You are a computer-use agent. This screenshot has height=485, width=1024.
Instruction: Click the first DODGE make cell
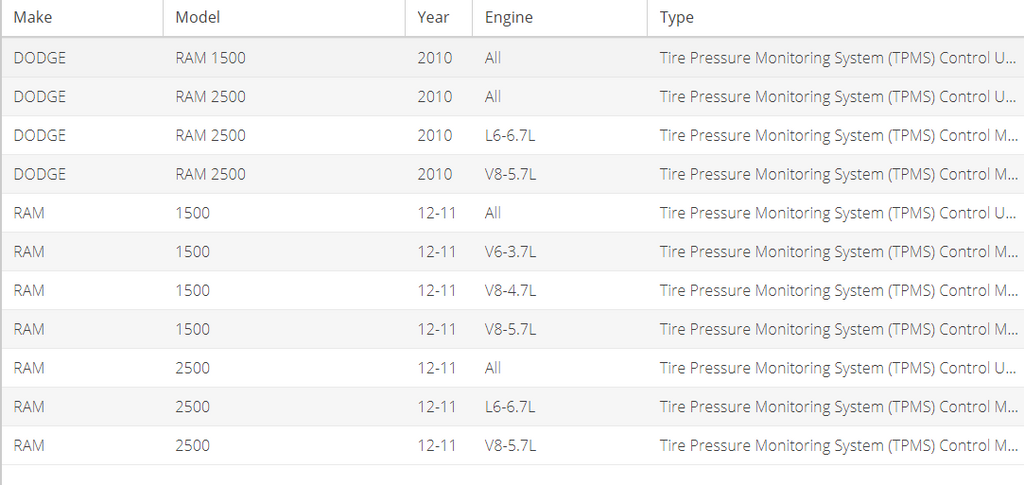40,58
